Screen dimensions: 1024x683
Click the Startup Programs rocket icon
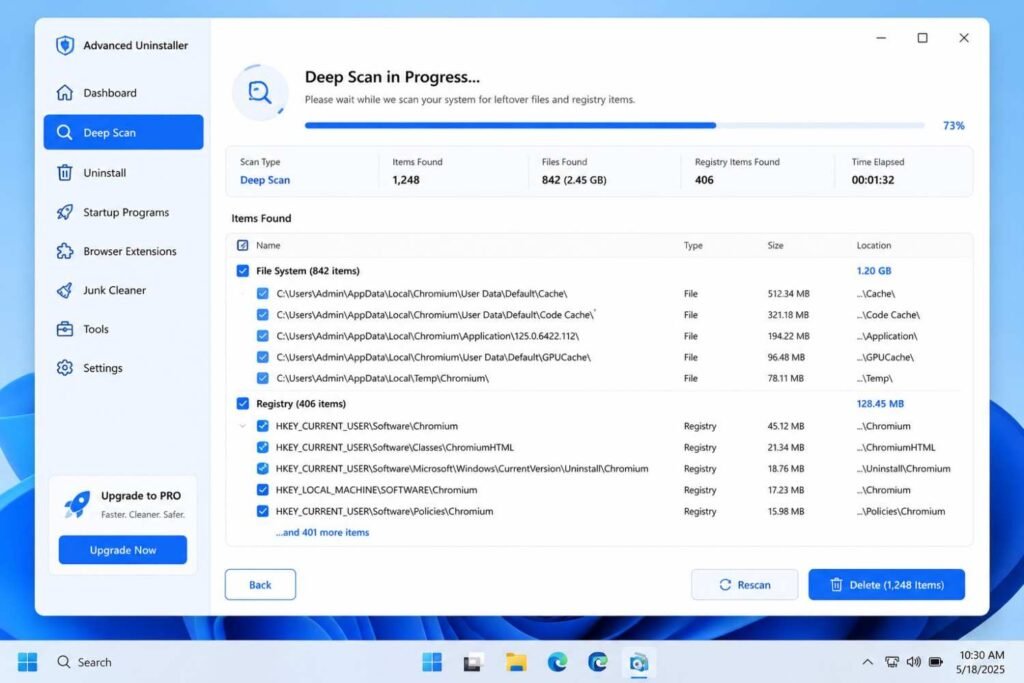tap(65, 212)
